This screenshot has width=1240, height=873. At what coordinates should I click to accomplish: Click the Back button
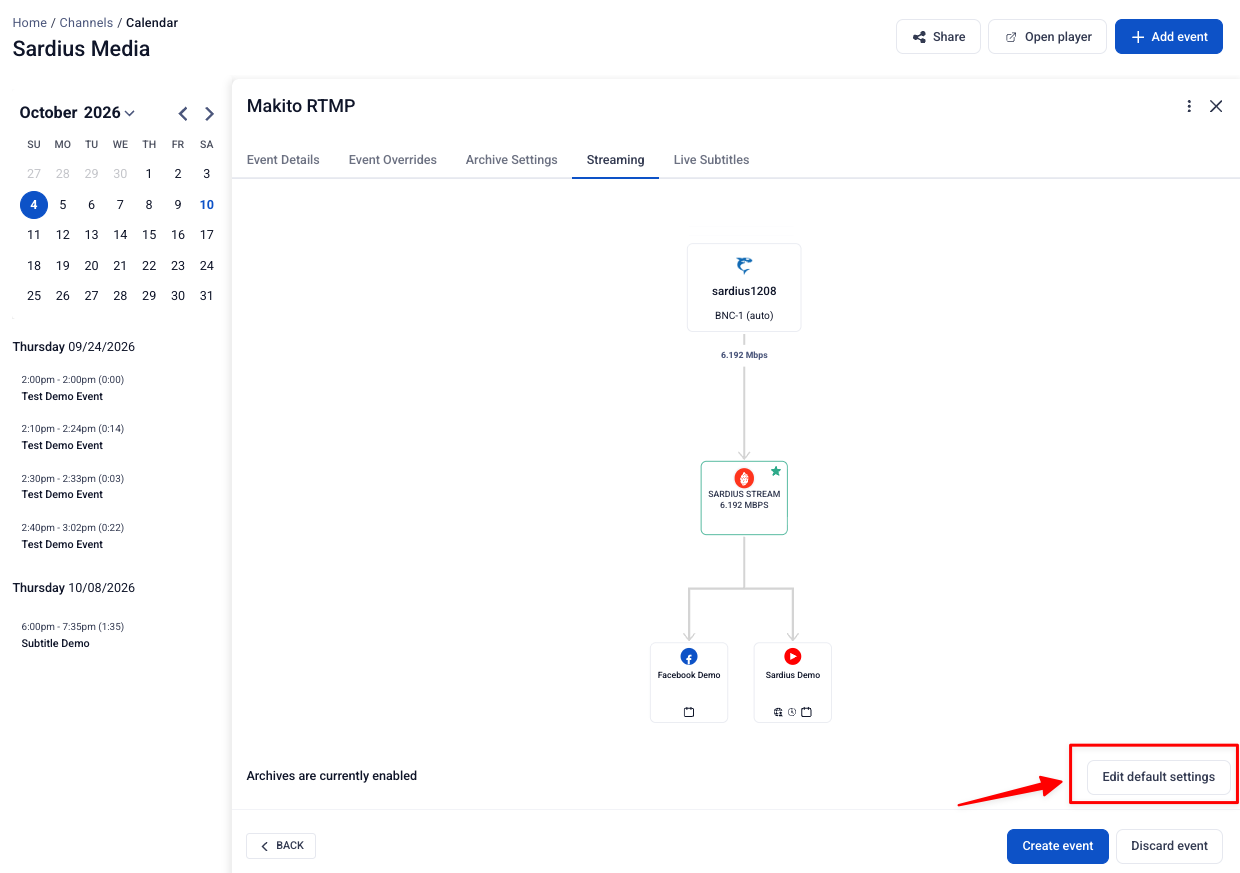(x=281, y=846)
